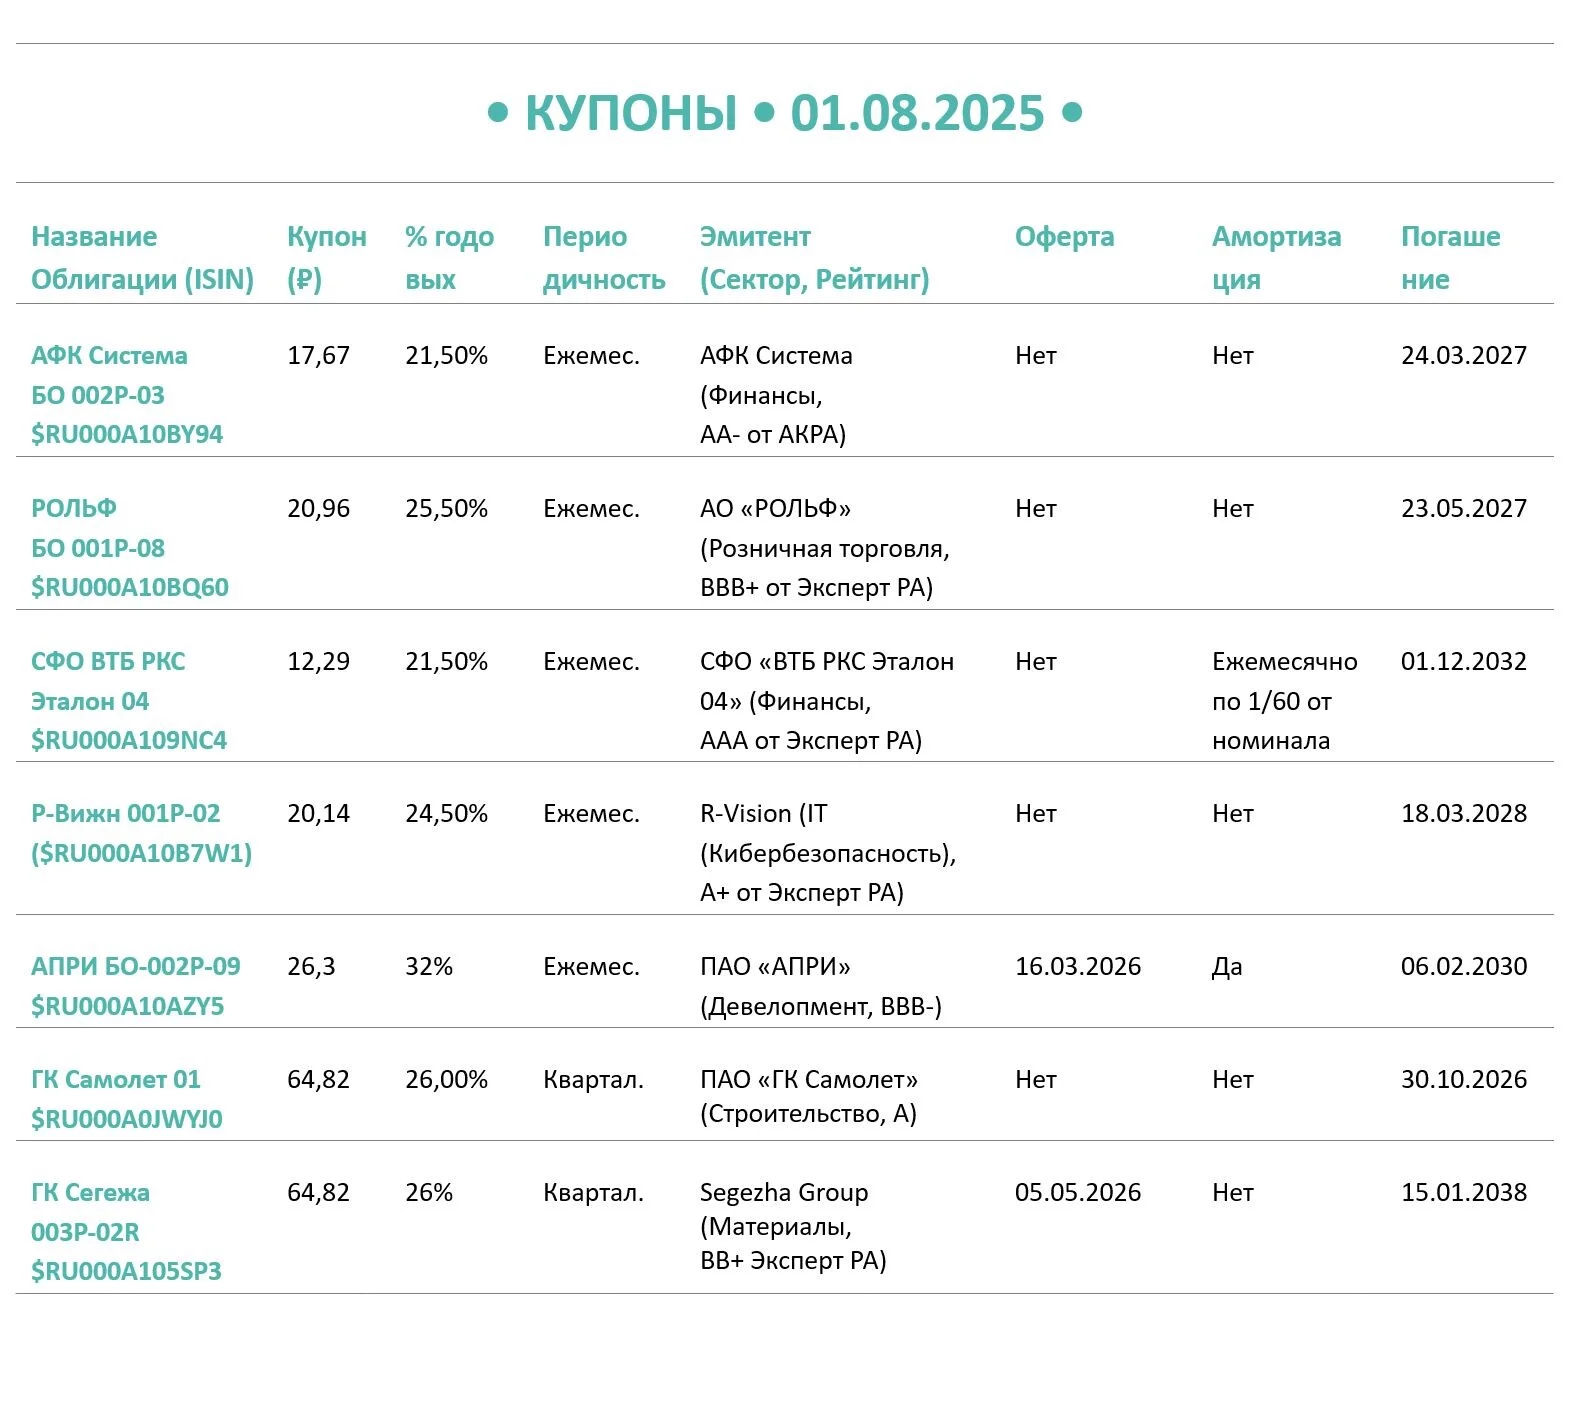Viewport: 1574px width, 1404px height.
Task: Select the amortization value "Да"
Action: point(1227,967)
